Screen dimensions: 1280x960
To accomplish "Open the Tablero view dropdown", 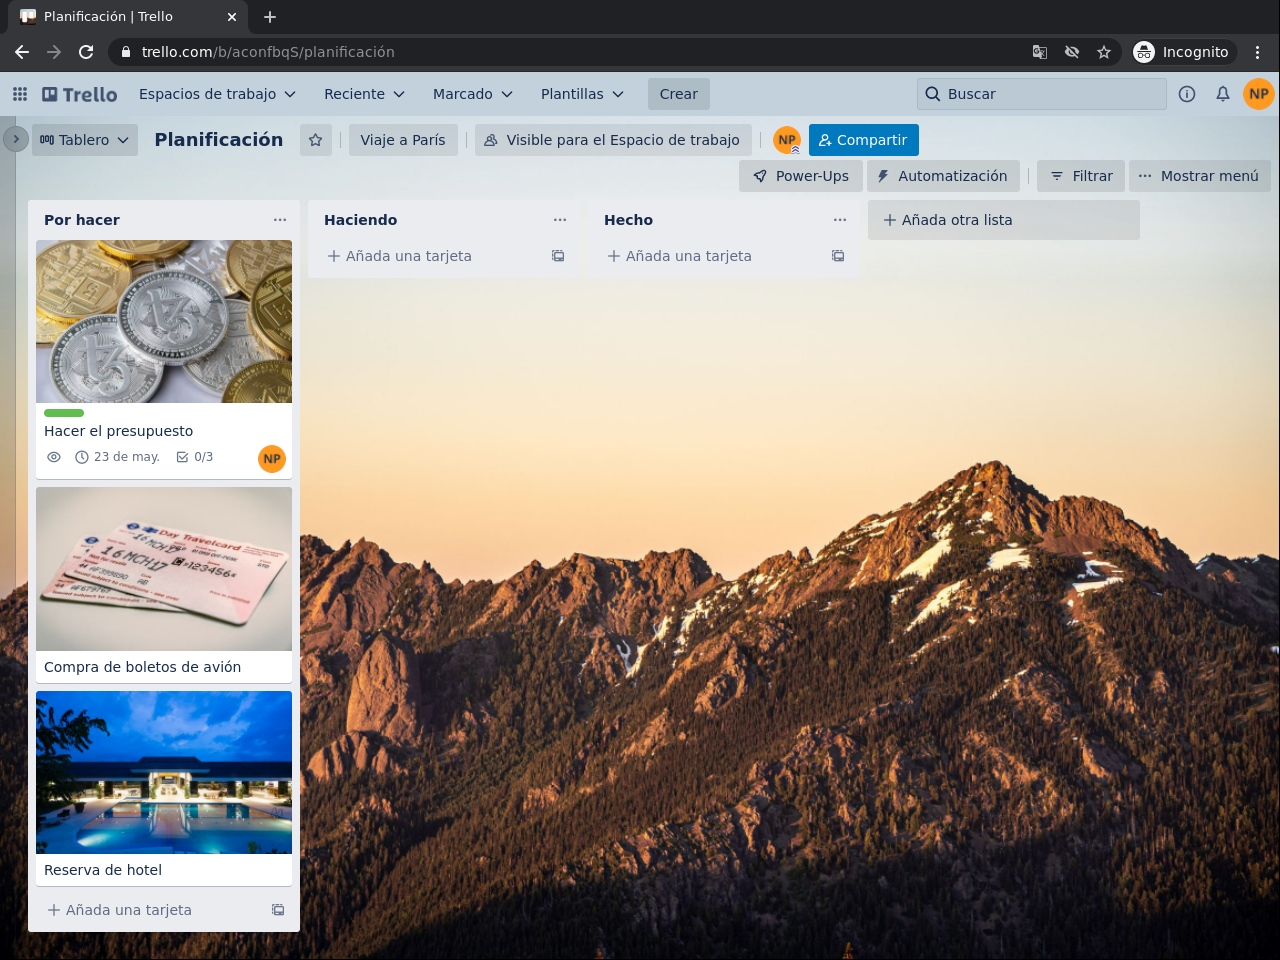I will (85, 140).
